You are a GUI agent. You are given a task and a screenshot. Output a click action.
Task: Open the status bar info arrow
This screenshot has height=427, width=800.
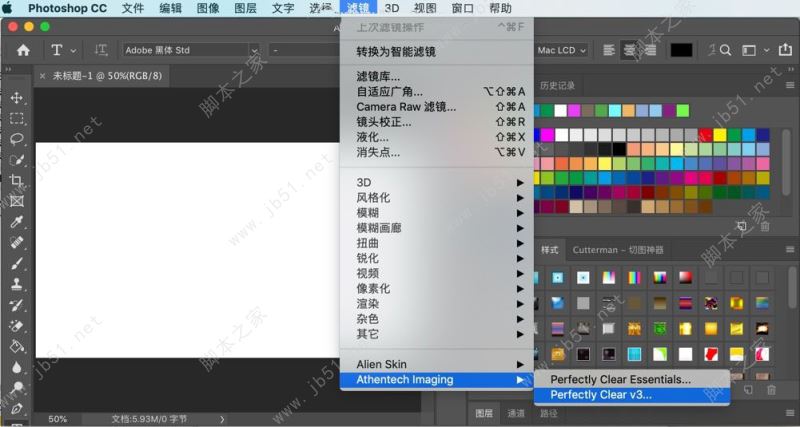click(x=222, y=419)
